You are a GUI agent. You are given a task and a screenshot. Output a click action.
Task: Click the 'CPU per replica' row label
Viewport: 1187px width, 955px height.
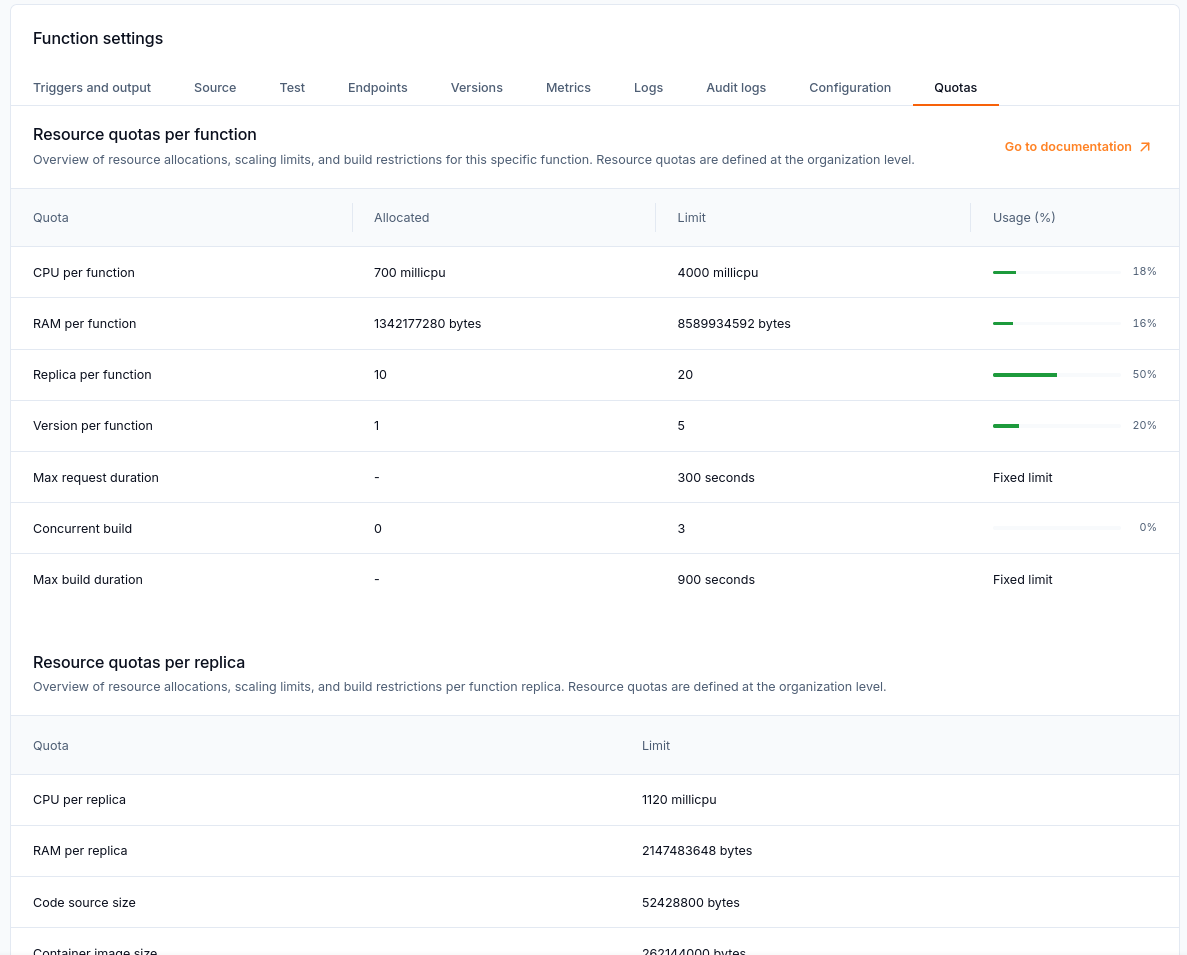79,800
